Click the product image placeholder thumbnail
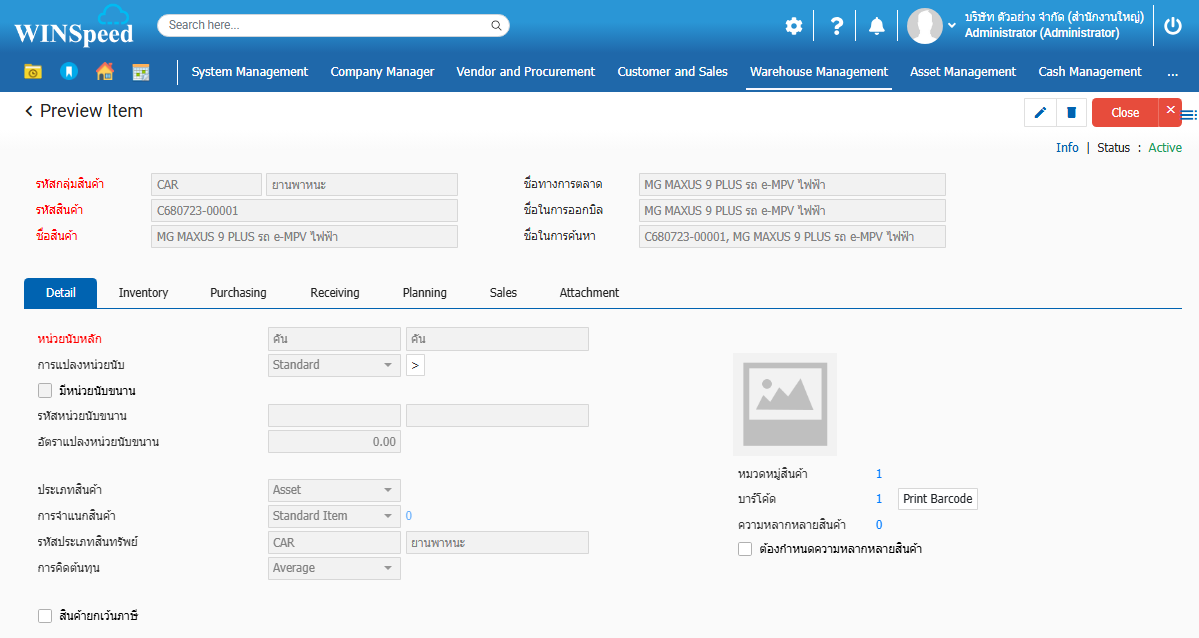 784,404
